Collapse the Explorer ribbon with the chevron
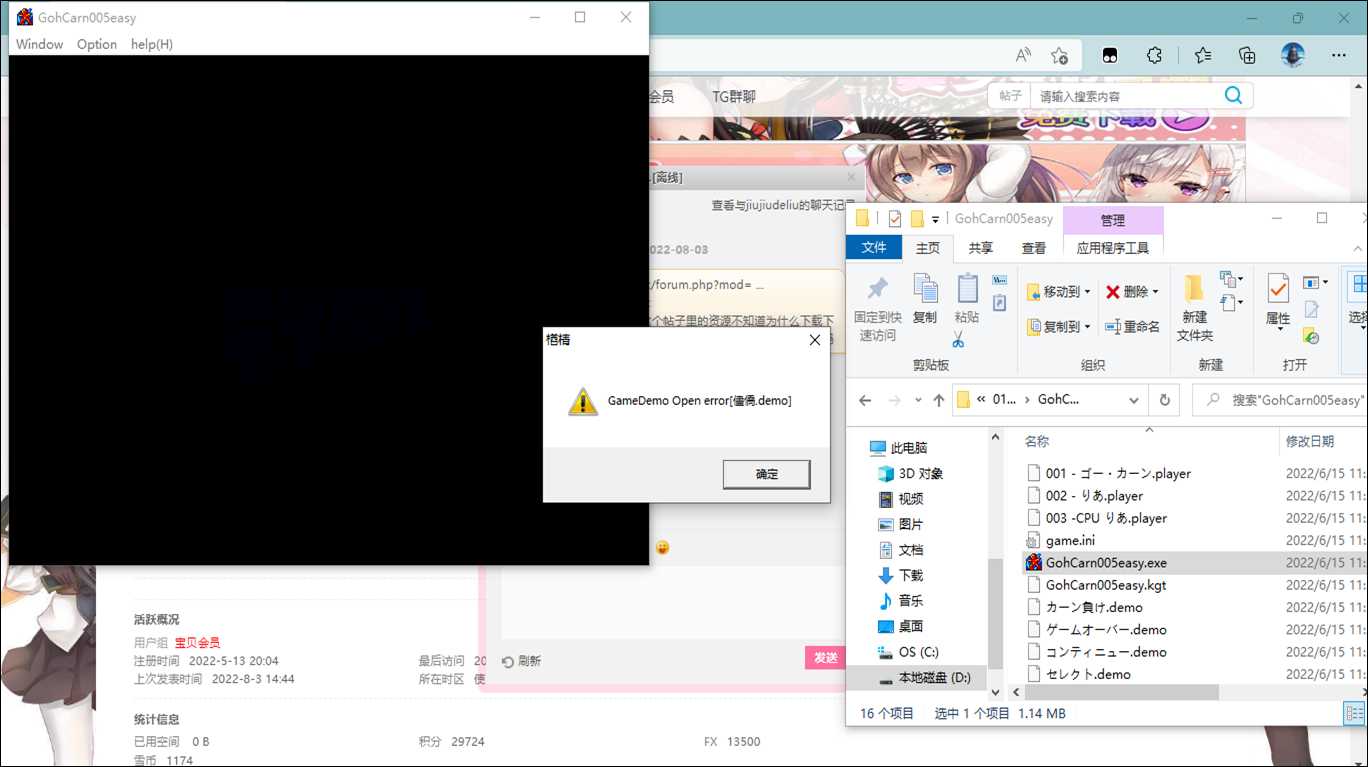Screen dimensions: 1368x767 (x=1355, y=248)
